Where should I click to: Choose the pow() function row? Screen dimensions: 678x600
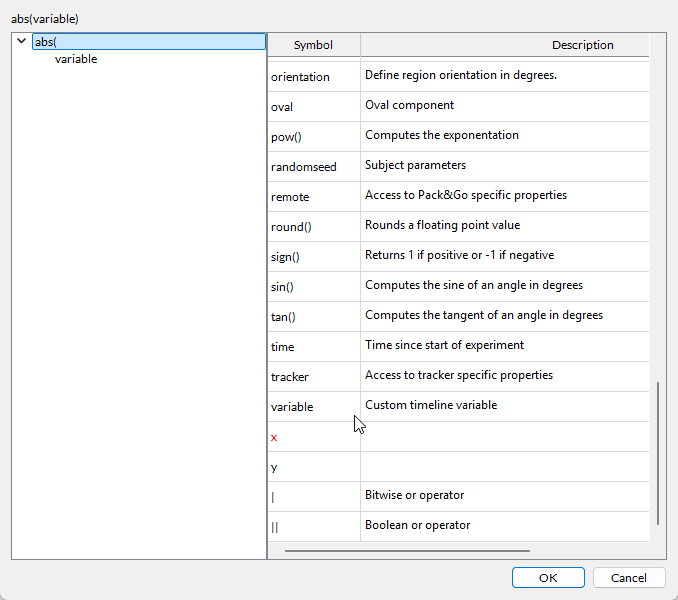click(x=288, y=137)
